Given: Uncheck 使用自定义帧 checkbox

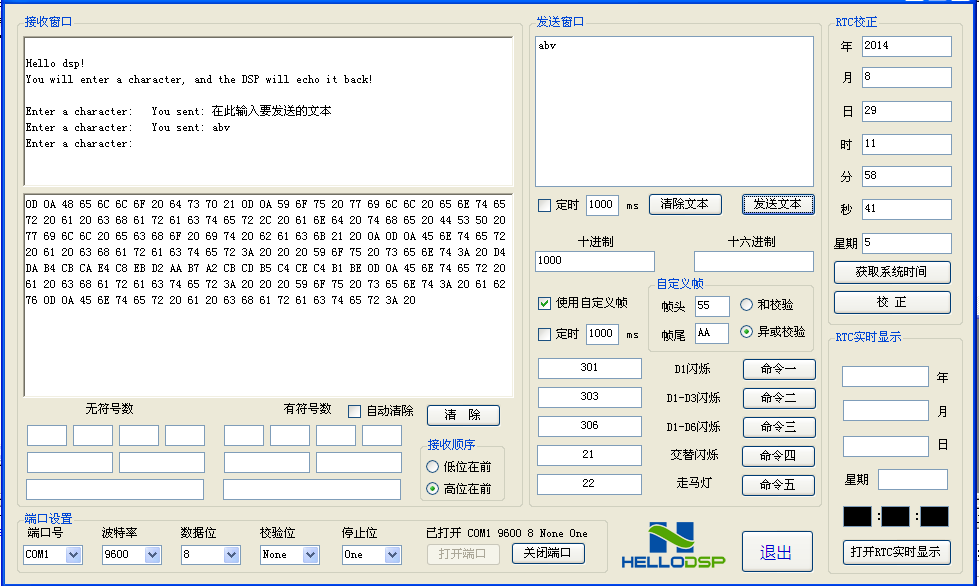Looking at the screenshot, I should click(x=544, y=303).
